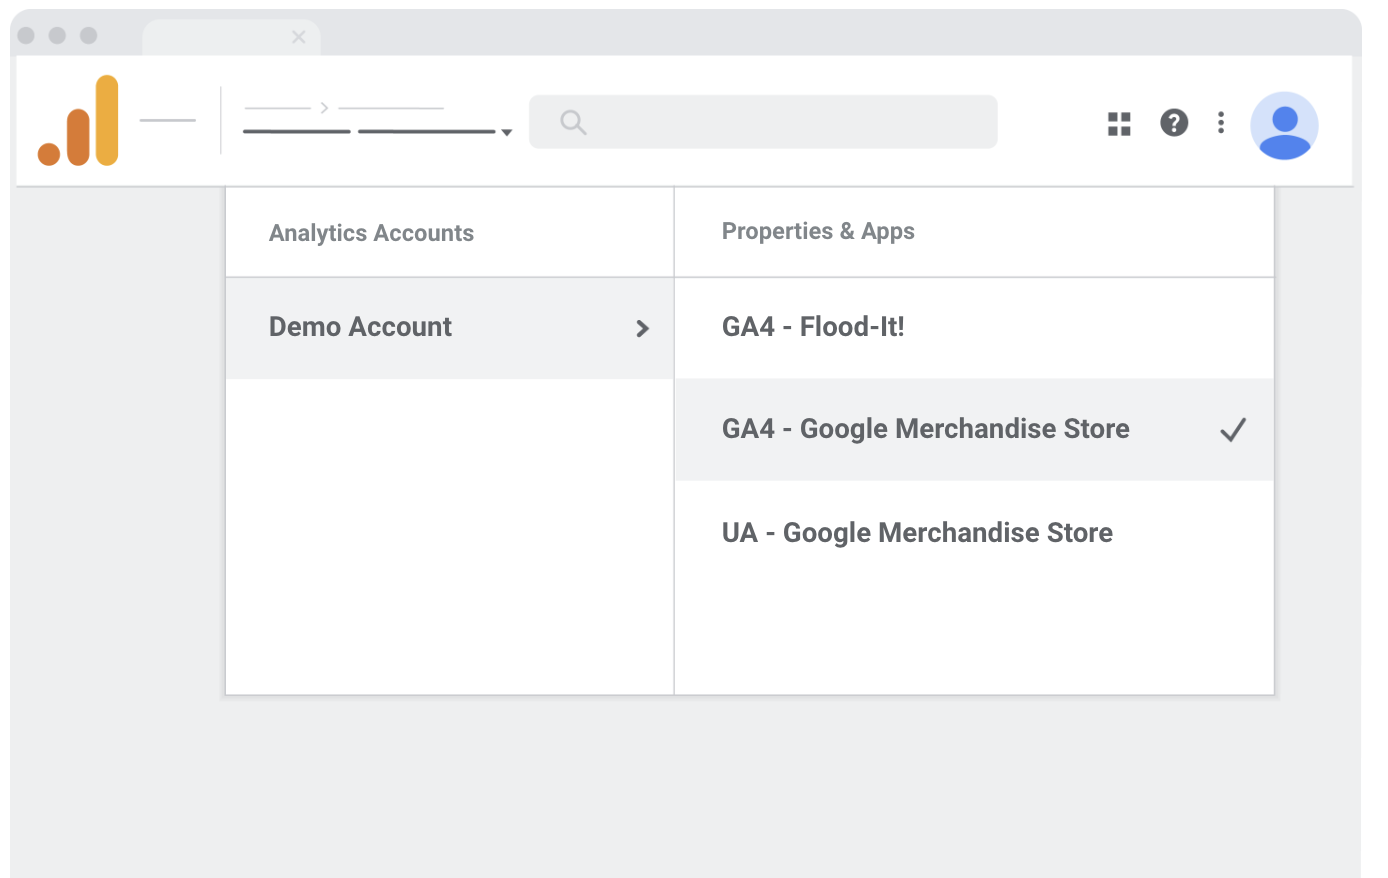Click the Properties & Apps column header
Viewport: 1388px width, 878px height.
[x=818, y=231]
